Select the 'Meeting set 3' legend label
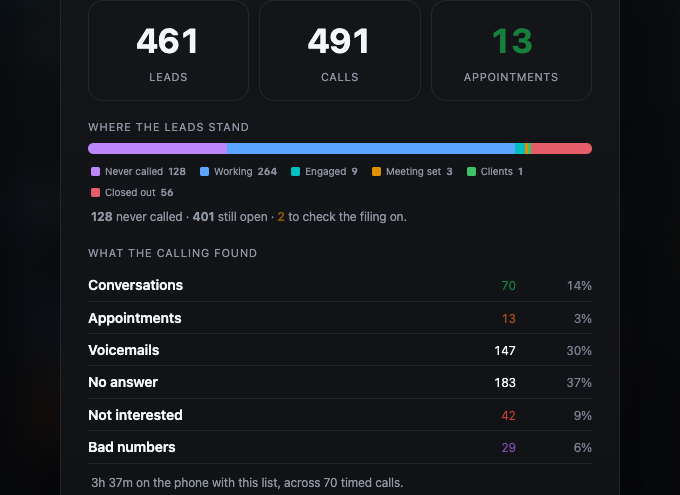Screen dimensions: 680x495 [x=419, y=171]
